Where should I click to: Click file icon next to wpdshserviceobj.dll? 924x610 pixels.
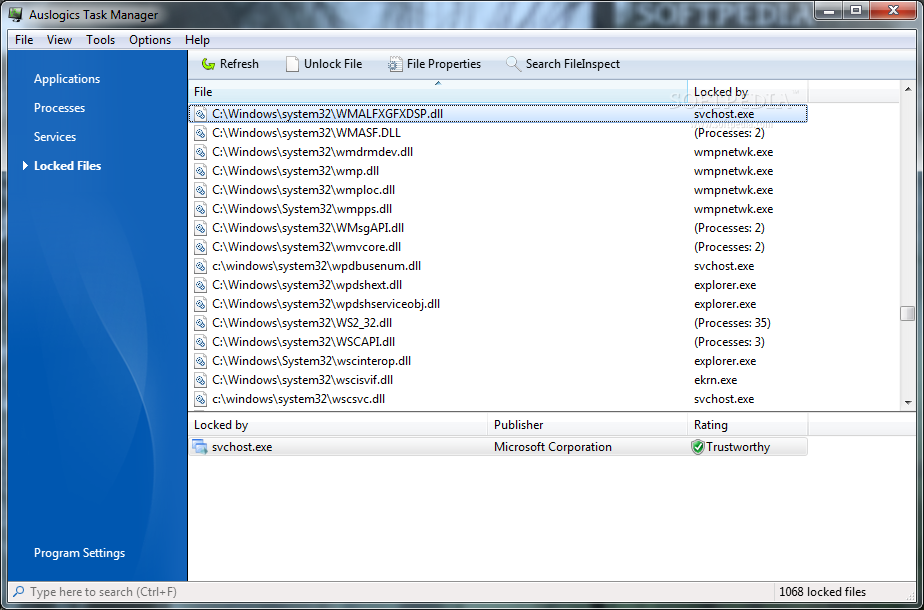tap(201, 304)
